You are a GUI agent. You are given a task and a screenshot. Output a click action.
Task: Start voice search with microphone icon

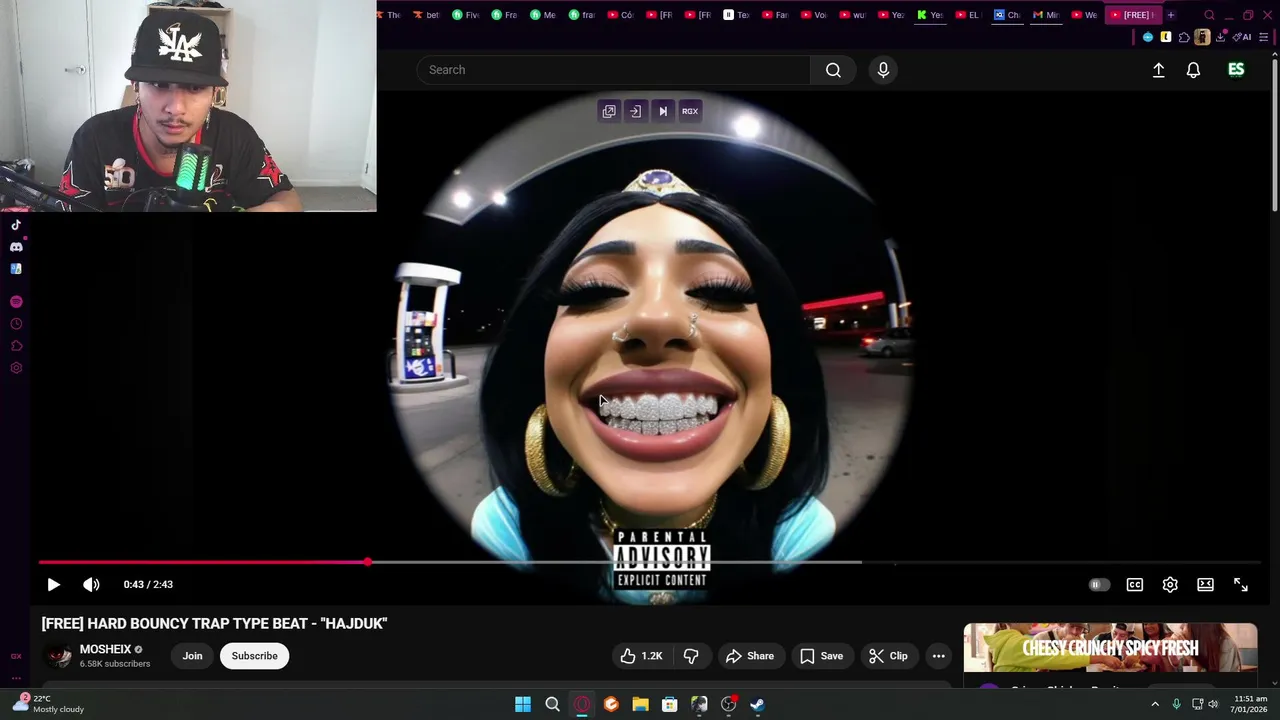click(883, 70)
